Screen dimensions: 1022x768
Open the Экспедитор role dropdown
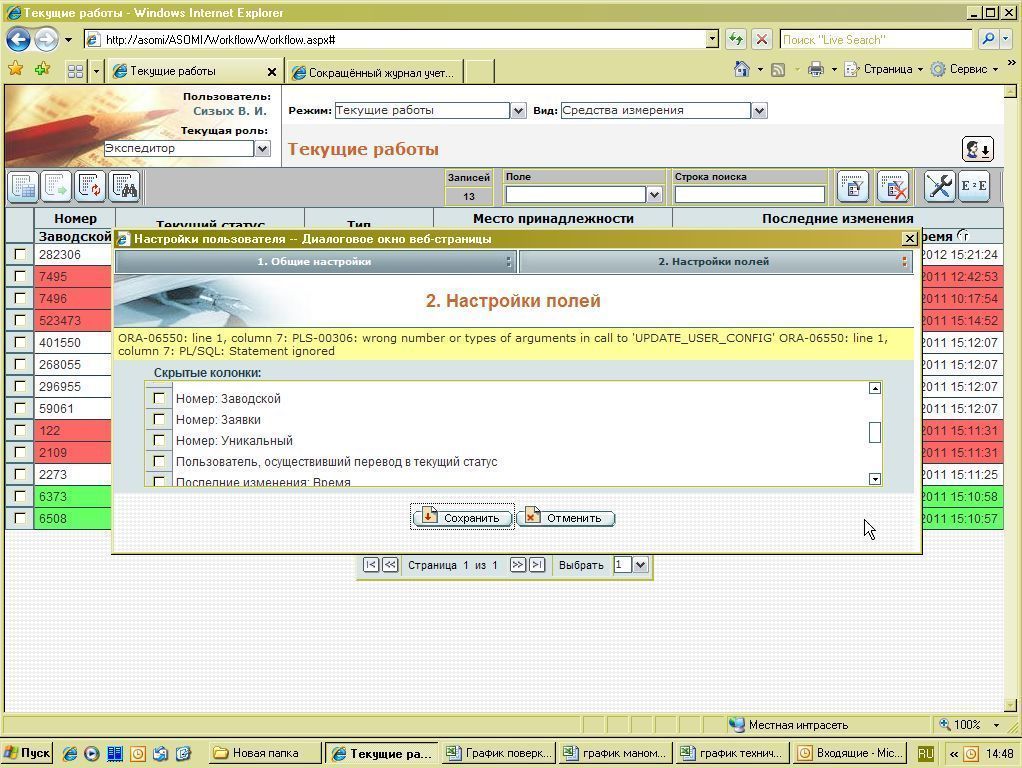(262, 149)
